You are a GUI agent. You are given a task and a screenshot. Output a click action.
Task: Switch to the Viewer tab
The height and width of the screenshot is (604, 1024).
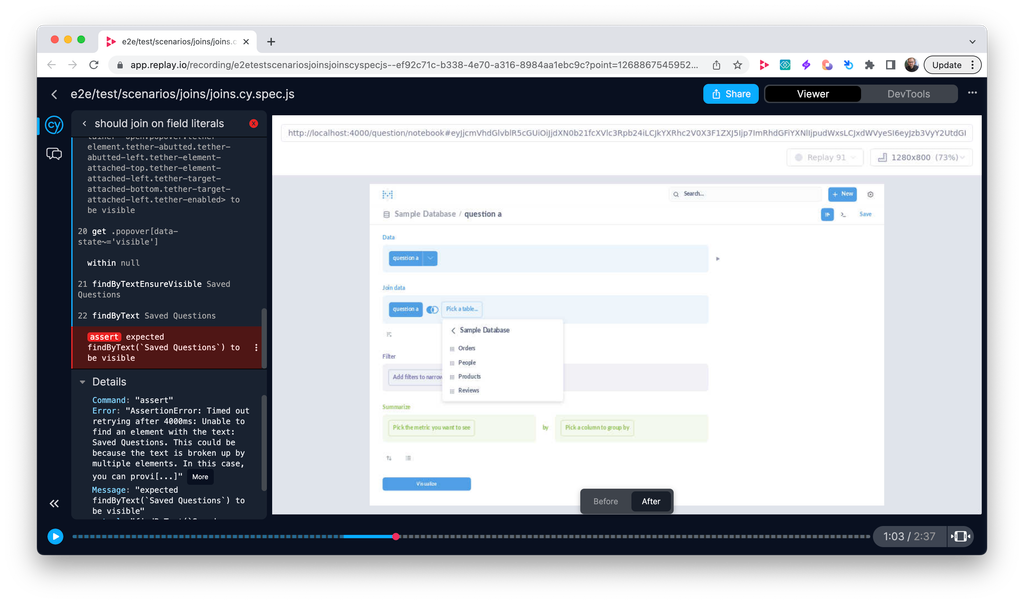coord(812,94)
